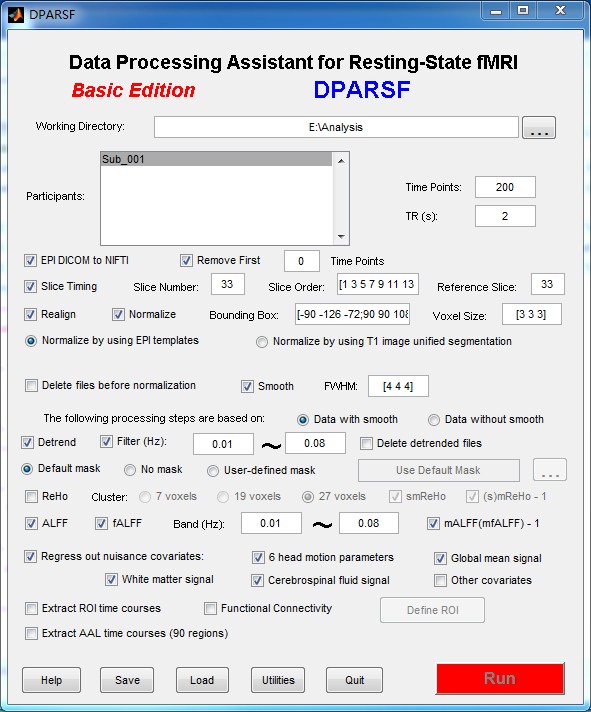591x712 pixels.
Task: Uncheck the Global mean signal option
Action: 440,558
